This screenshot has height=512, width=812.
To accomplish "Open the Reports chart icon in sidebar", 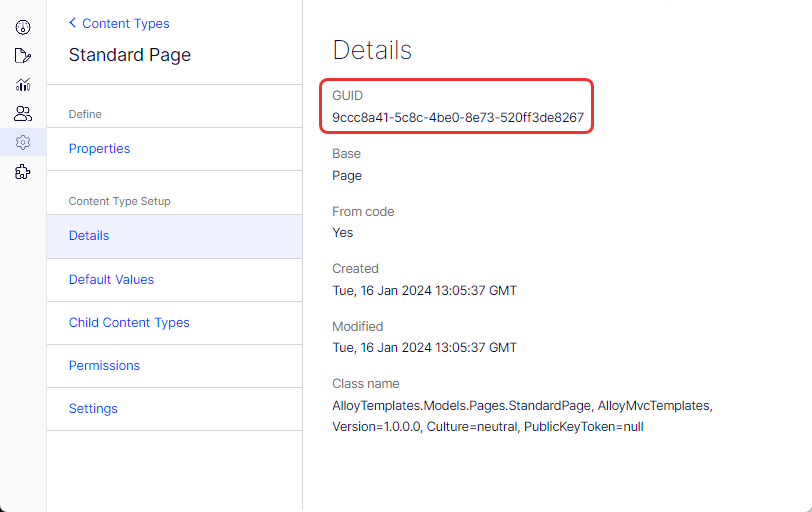I will pos(23,84).
